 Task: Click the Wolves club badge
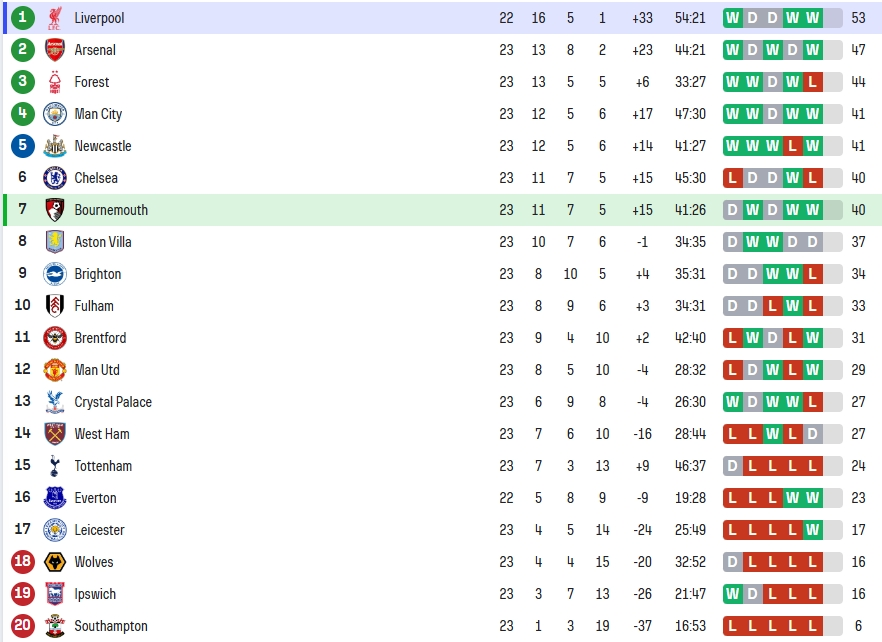click(55, 562)
